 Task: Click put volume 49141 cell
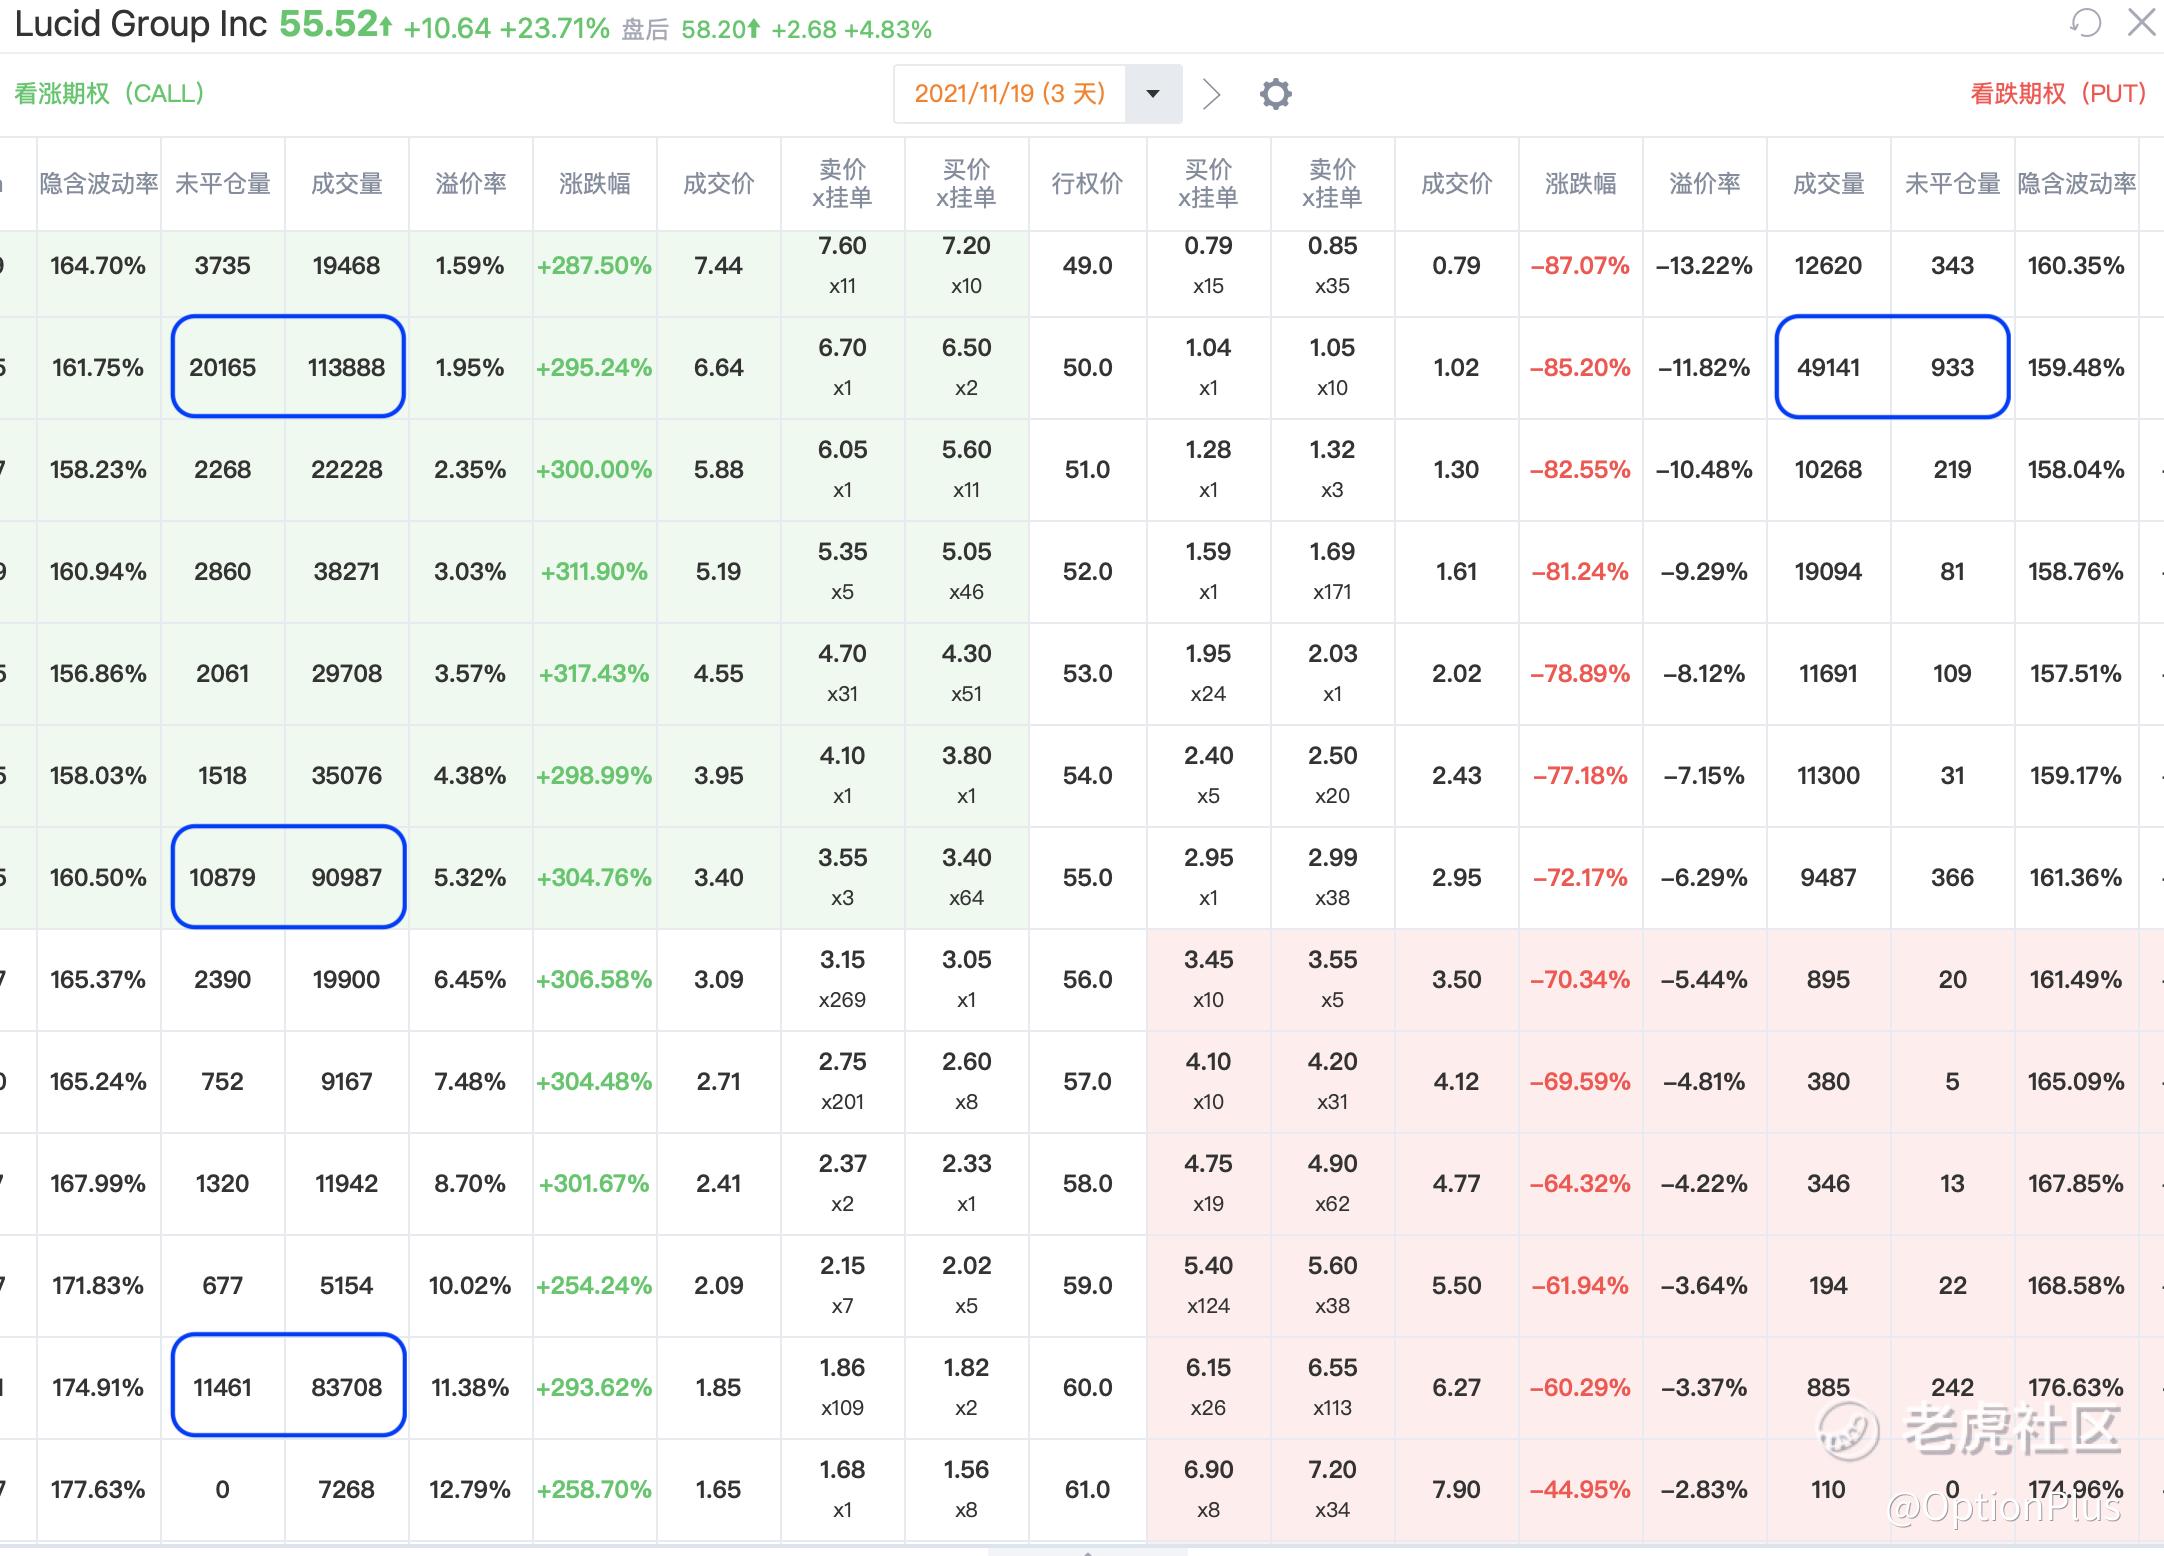coord(1828,368)
